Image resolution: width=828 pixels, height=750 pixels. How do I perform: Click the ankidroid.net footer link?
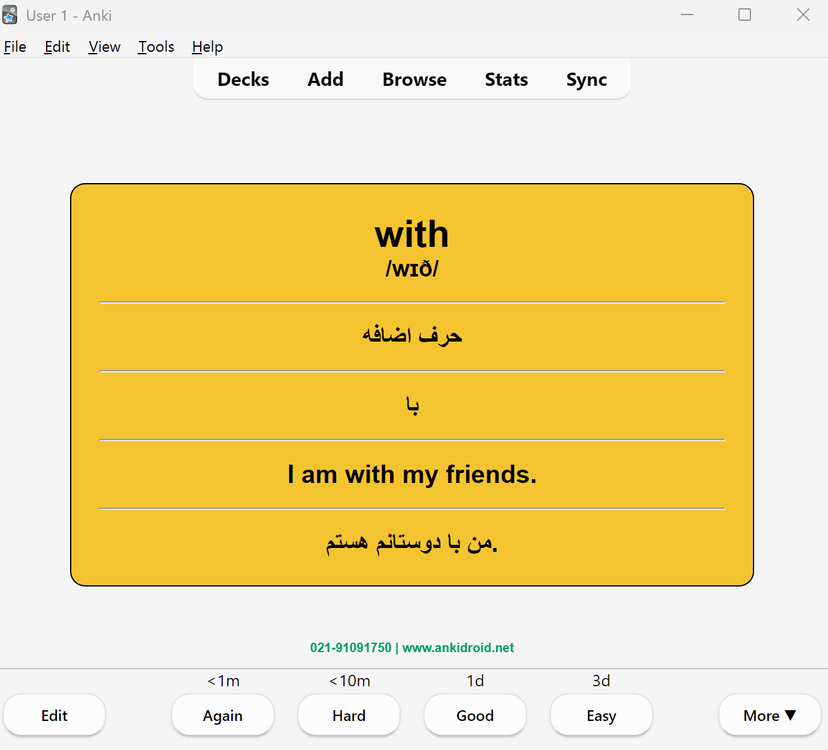458,648
